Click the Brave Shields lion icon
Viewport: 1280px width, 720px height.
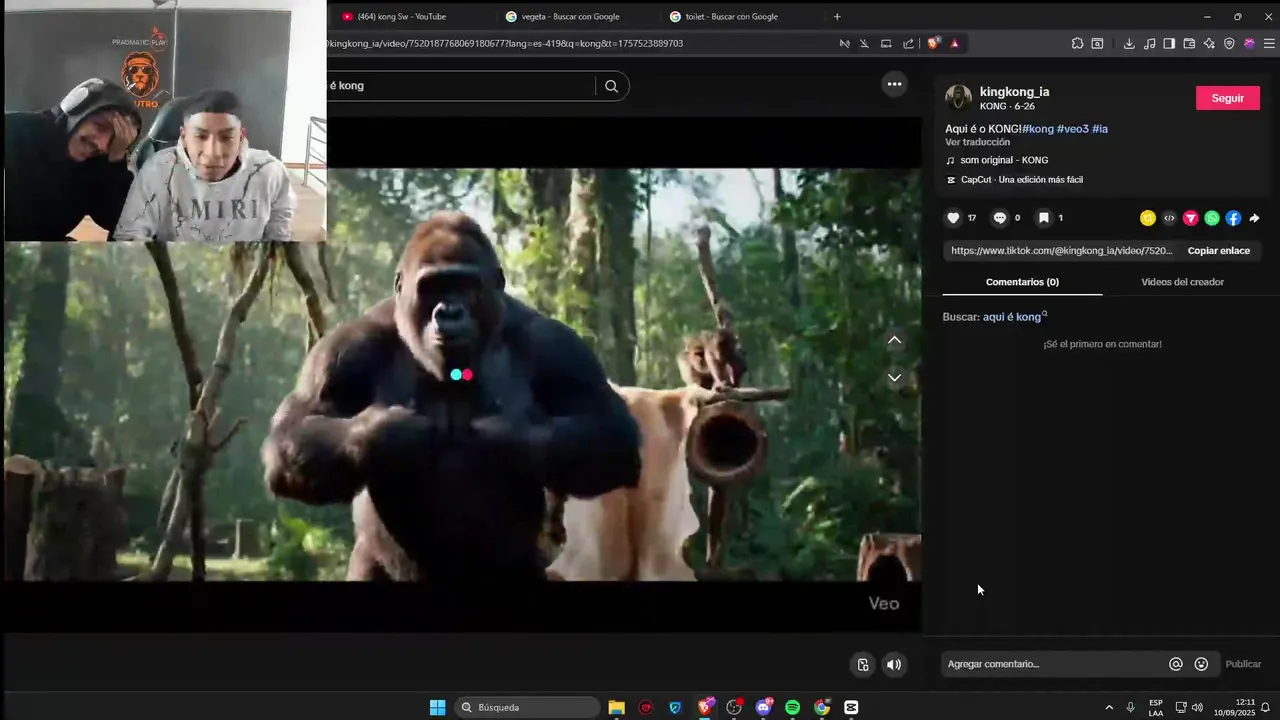pos(933,43)
